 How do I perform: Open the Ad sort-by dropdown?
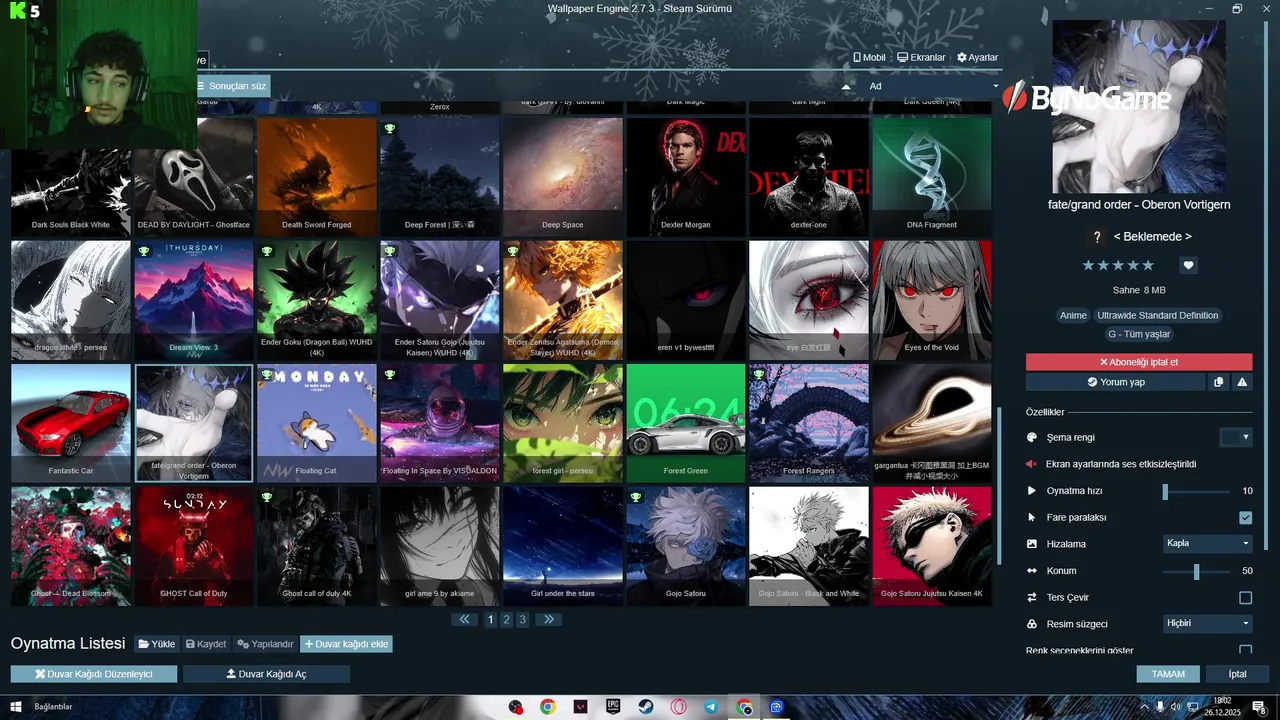pyautogui.click(x=932, y=87)
